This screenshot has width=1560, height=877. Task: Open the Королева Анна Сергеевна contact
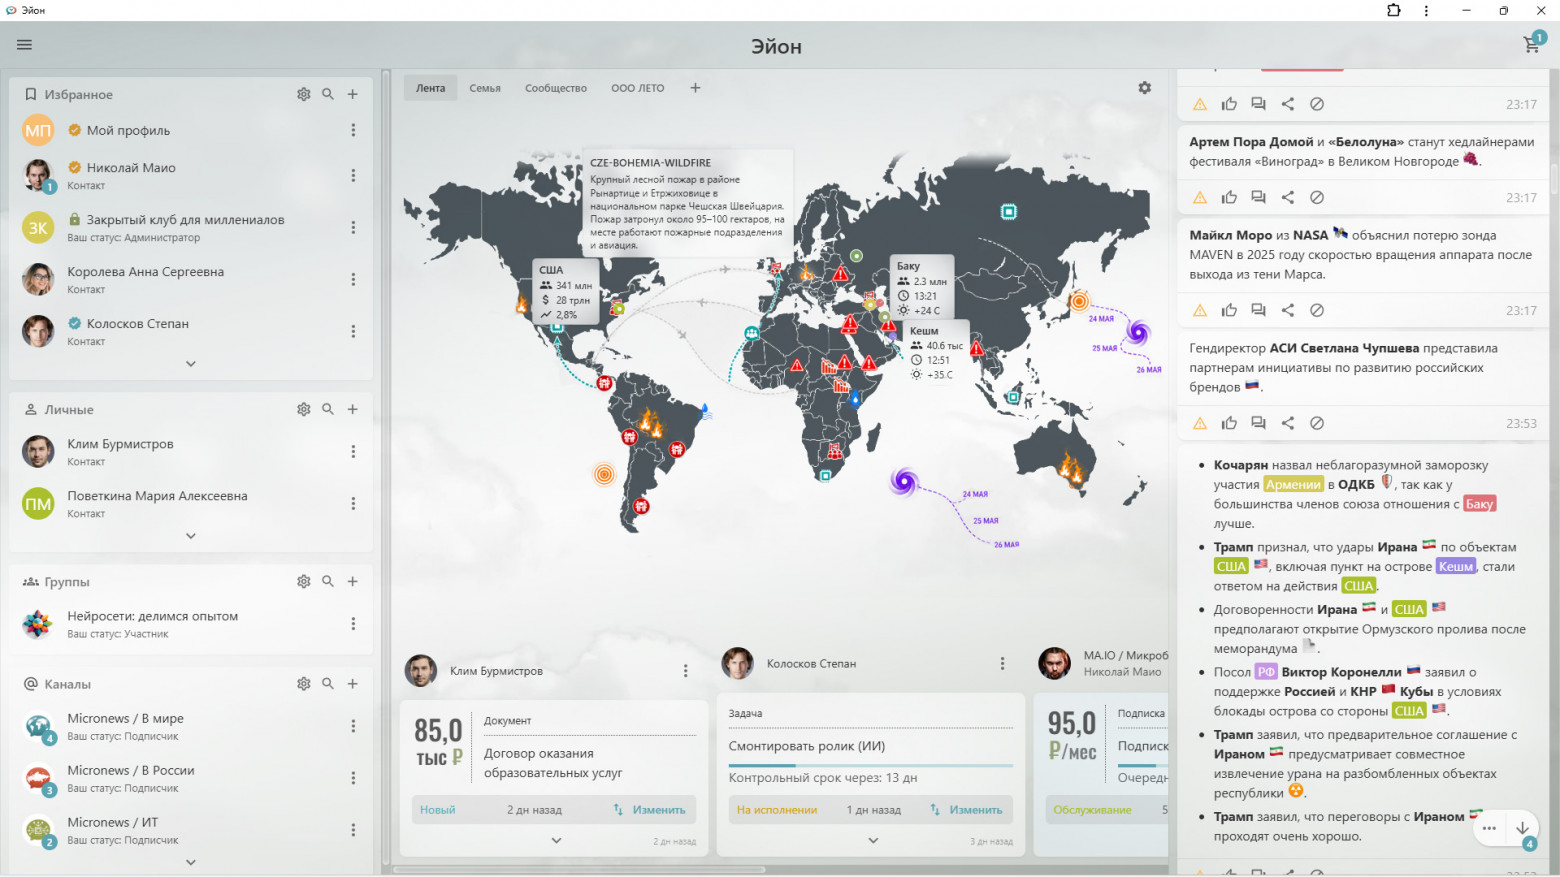pyautogui.click(x=190, y=279)
